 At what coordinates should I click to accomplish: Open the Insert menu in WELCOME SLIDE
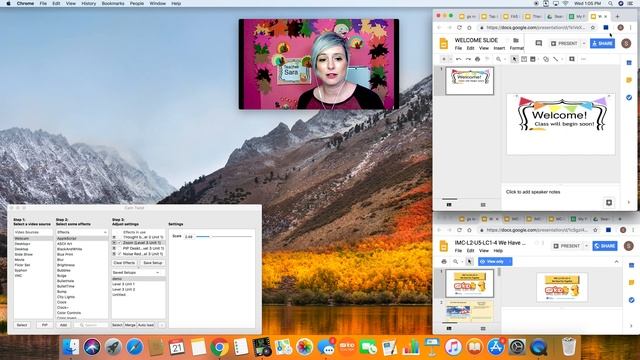click(x=499, y=48)
